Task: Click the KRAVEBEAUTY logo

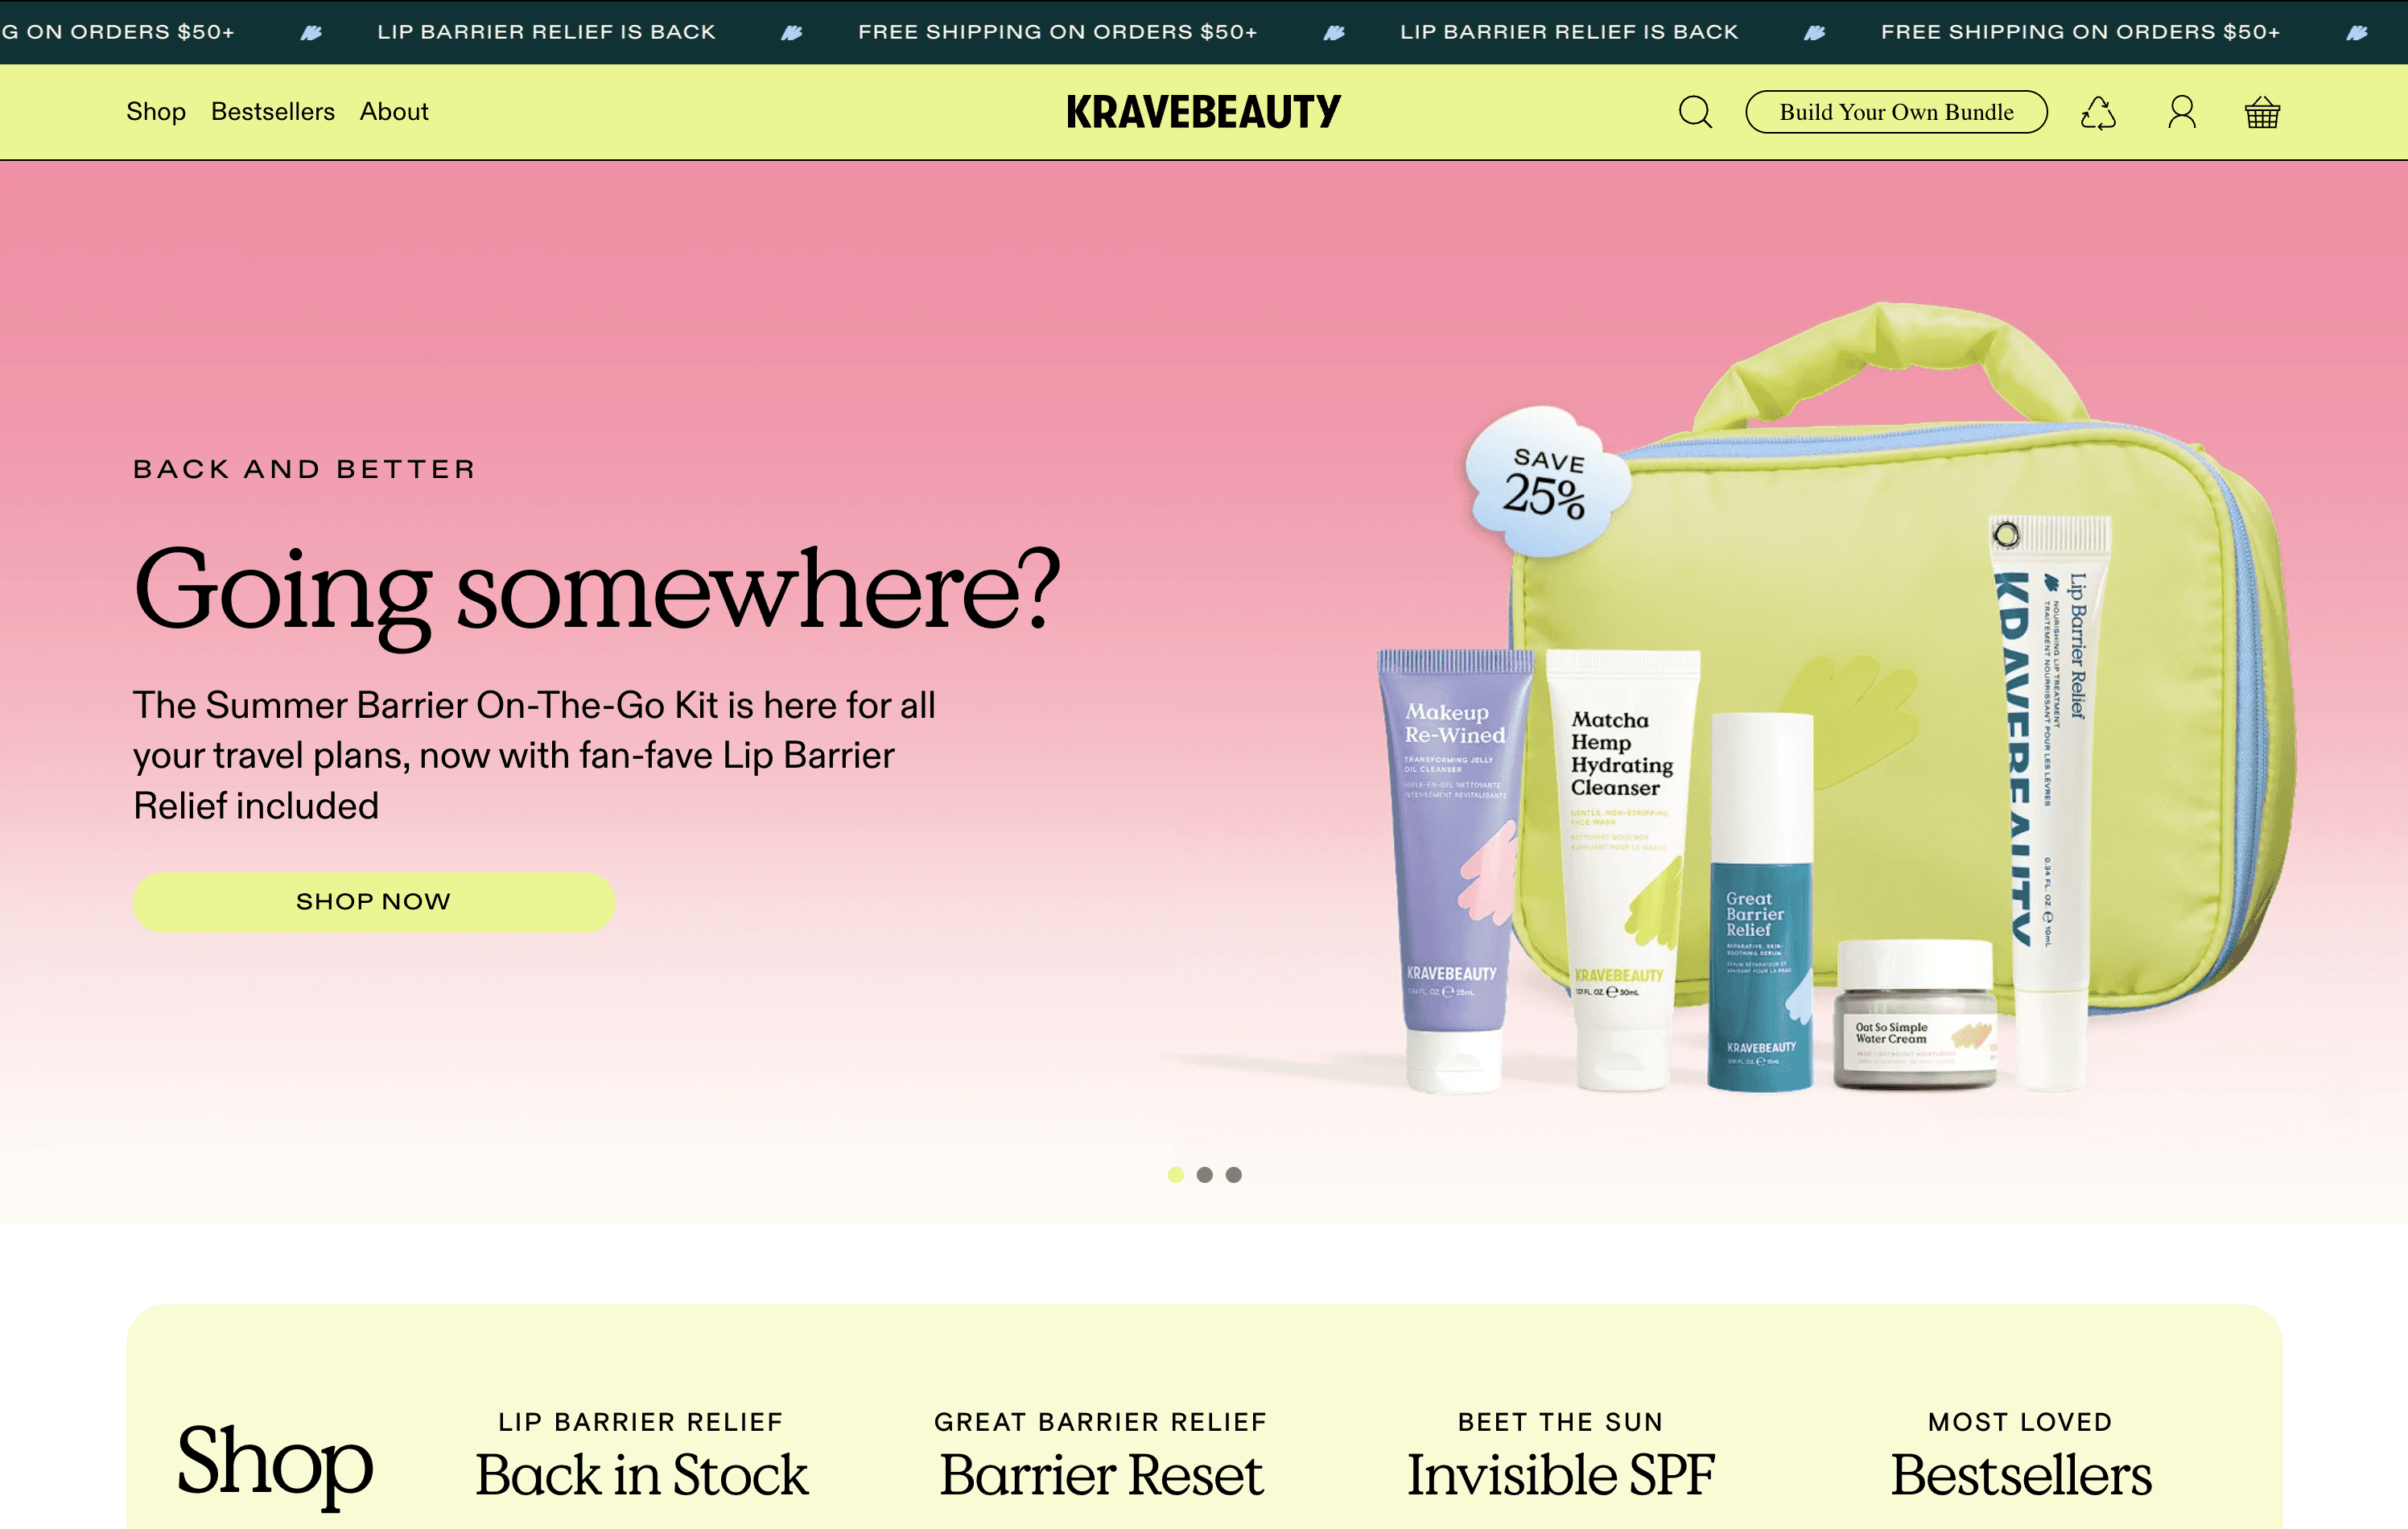Action: point(1204,112)
